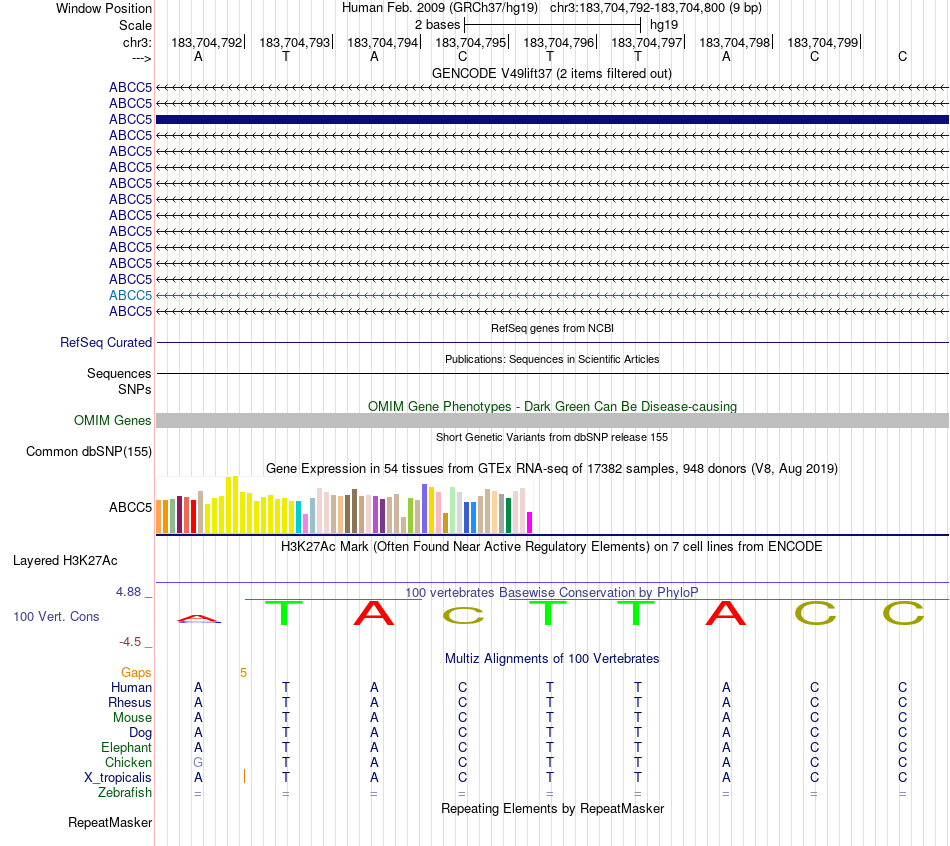The image size is (950, 846).
Task: Click the Mouse alignment row label
Action: 132,718
